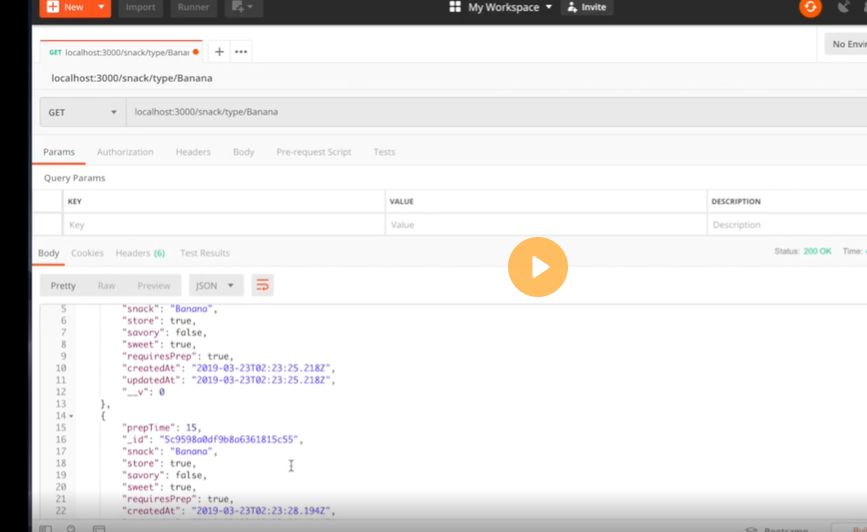Open the tab options ellipsis menu
The height and width of the screenshot is (532, 867).
click(241, 52)
